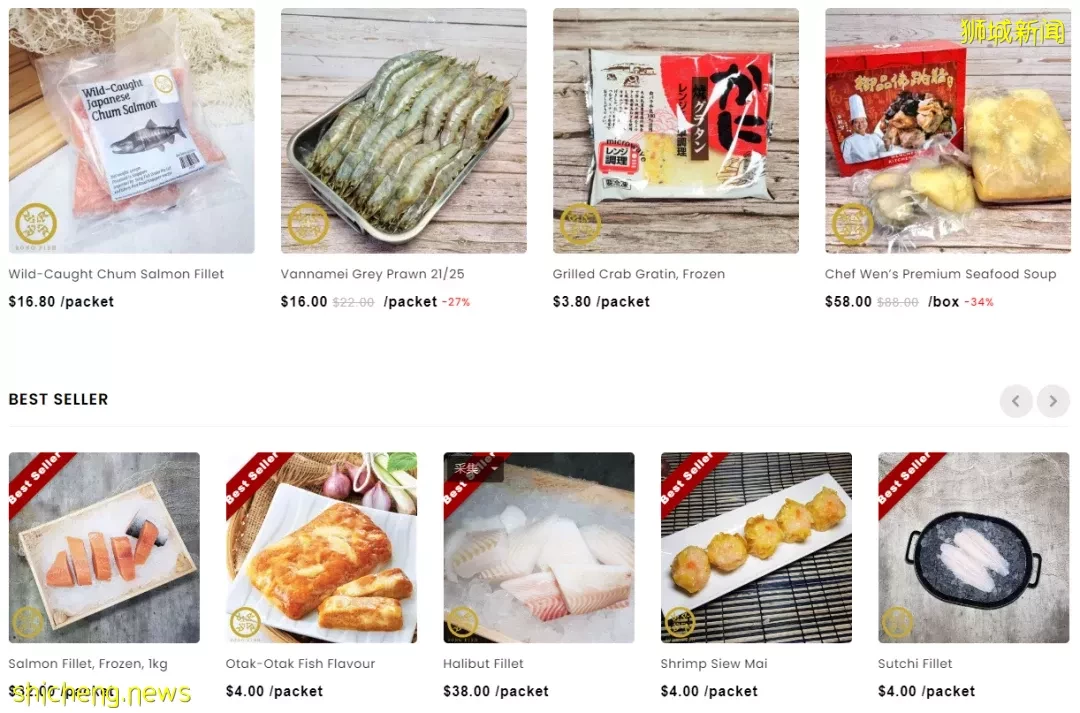Viewport: 1080px width, 713px height.
Task: Click Chef Wen's Premium Seafood Soup title
Action: (940, 274)
